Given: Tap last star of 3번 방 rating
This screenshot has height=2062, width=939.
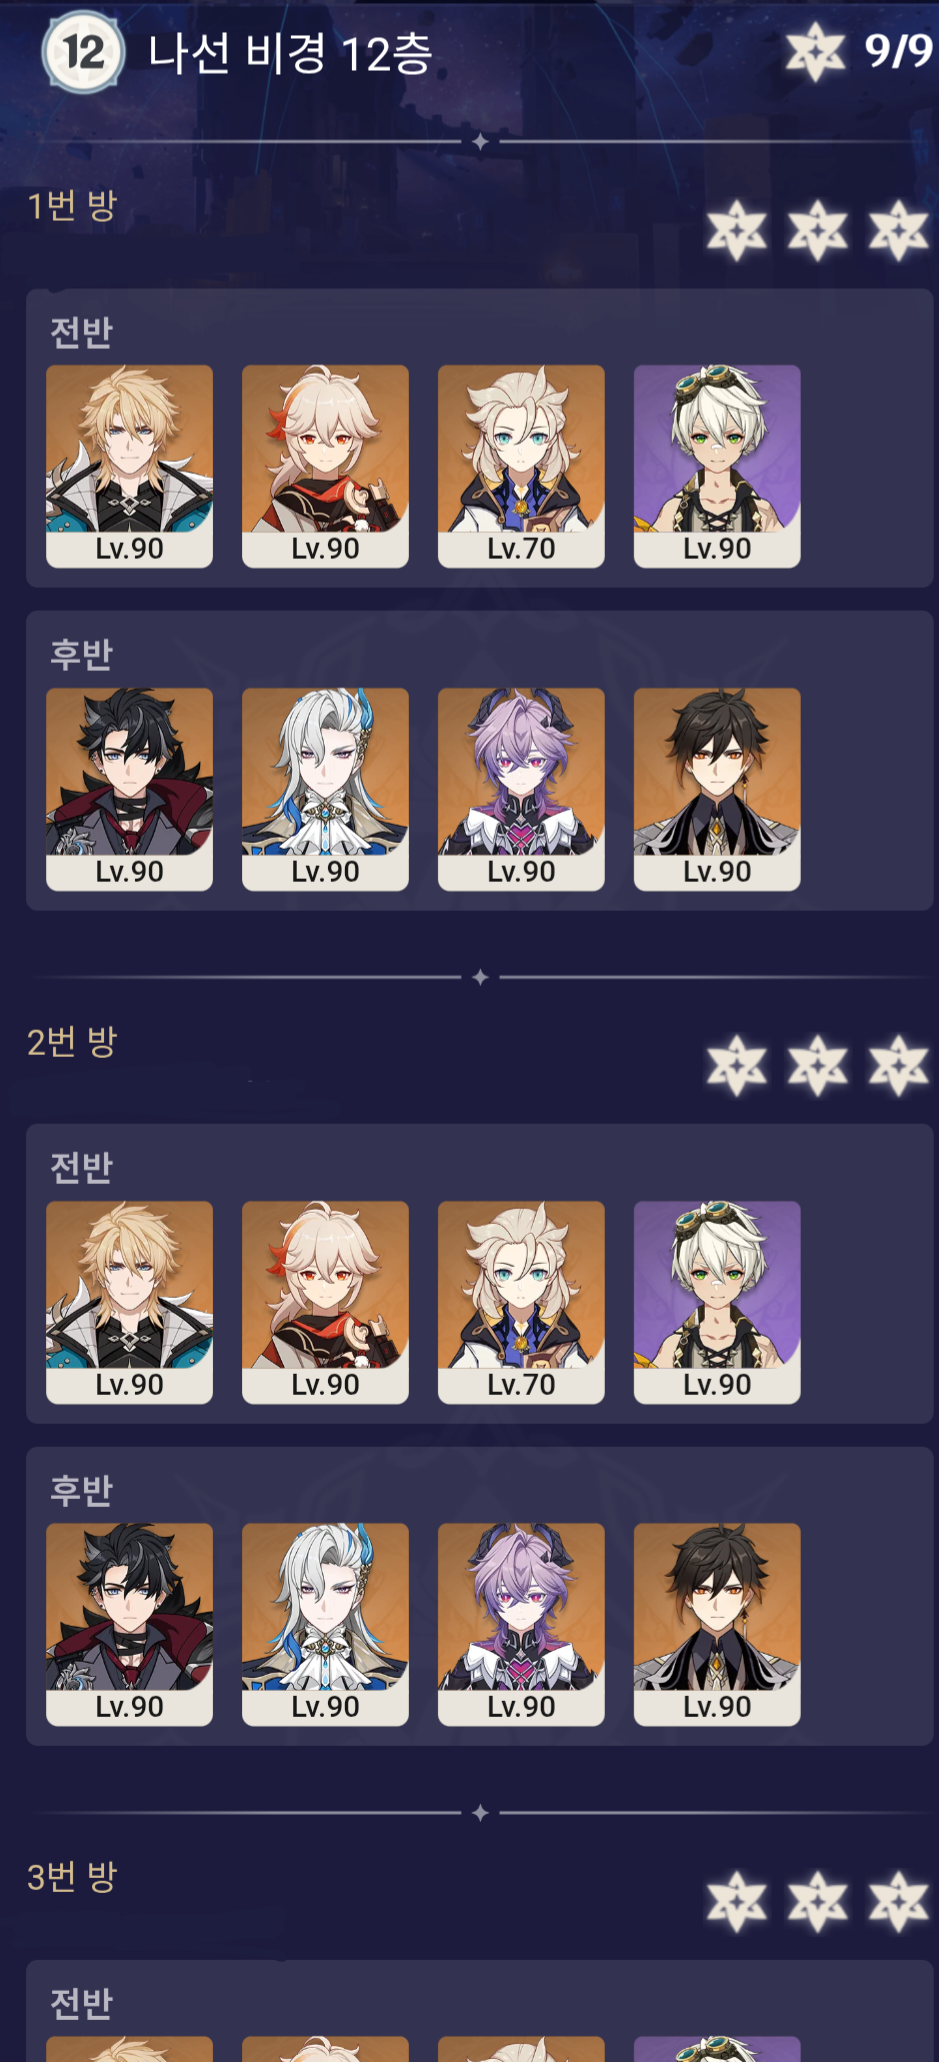Looking at the screenshot, I should tap(899, 1901).
